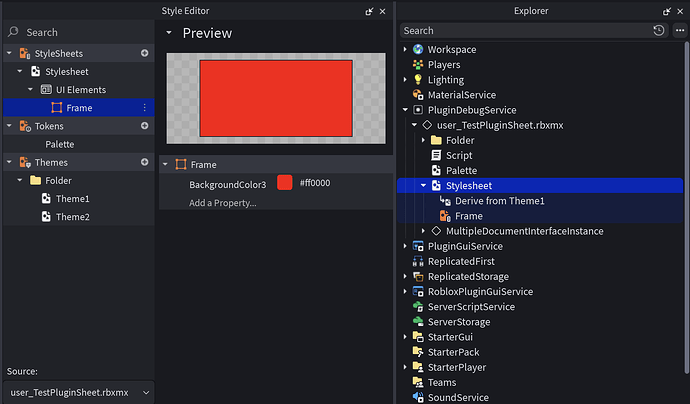
Task: Select Theme1 in the Themes folder
Action: tap(72, 199)
